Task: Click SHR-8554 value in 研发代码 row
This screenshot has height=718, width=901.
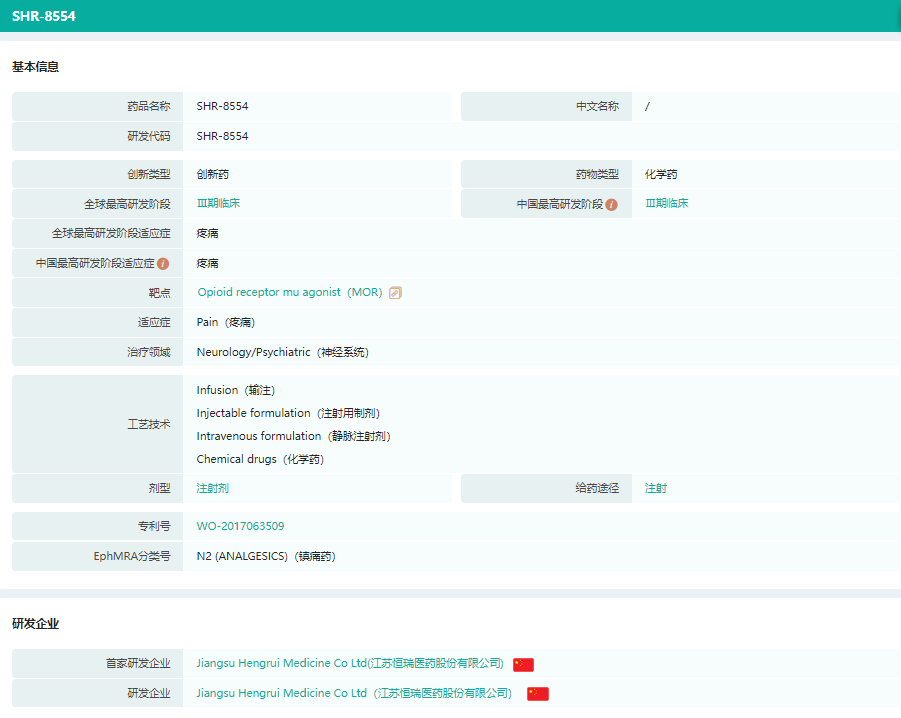Action: tap(222, 136)
